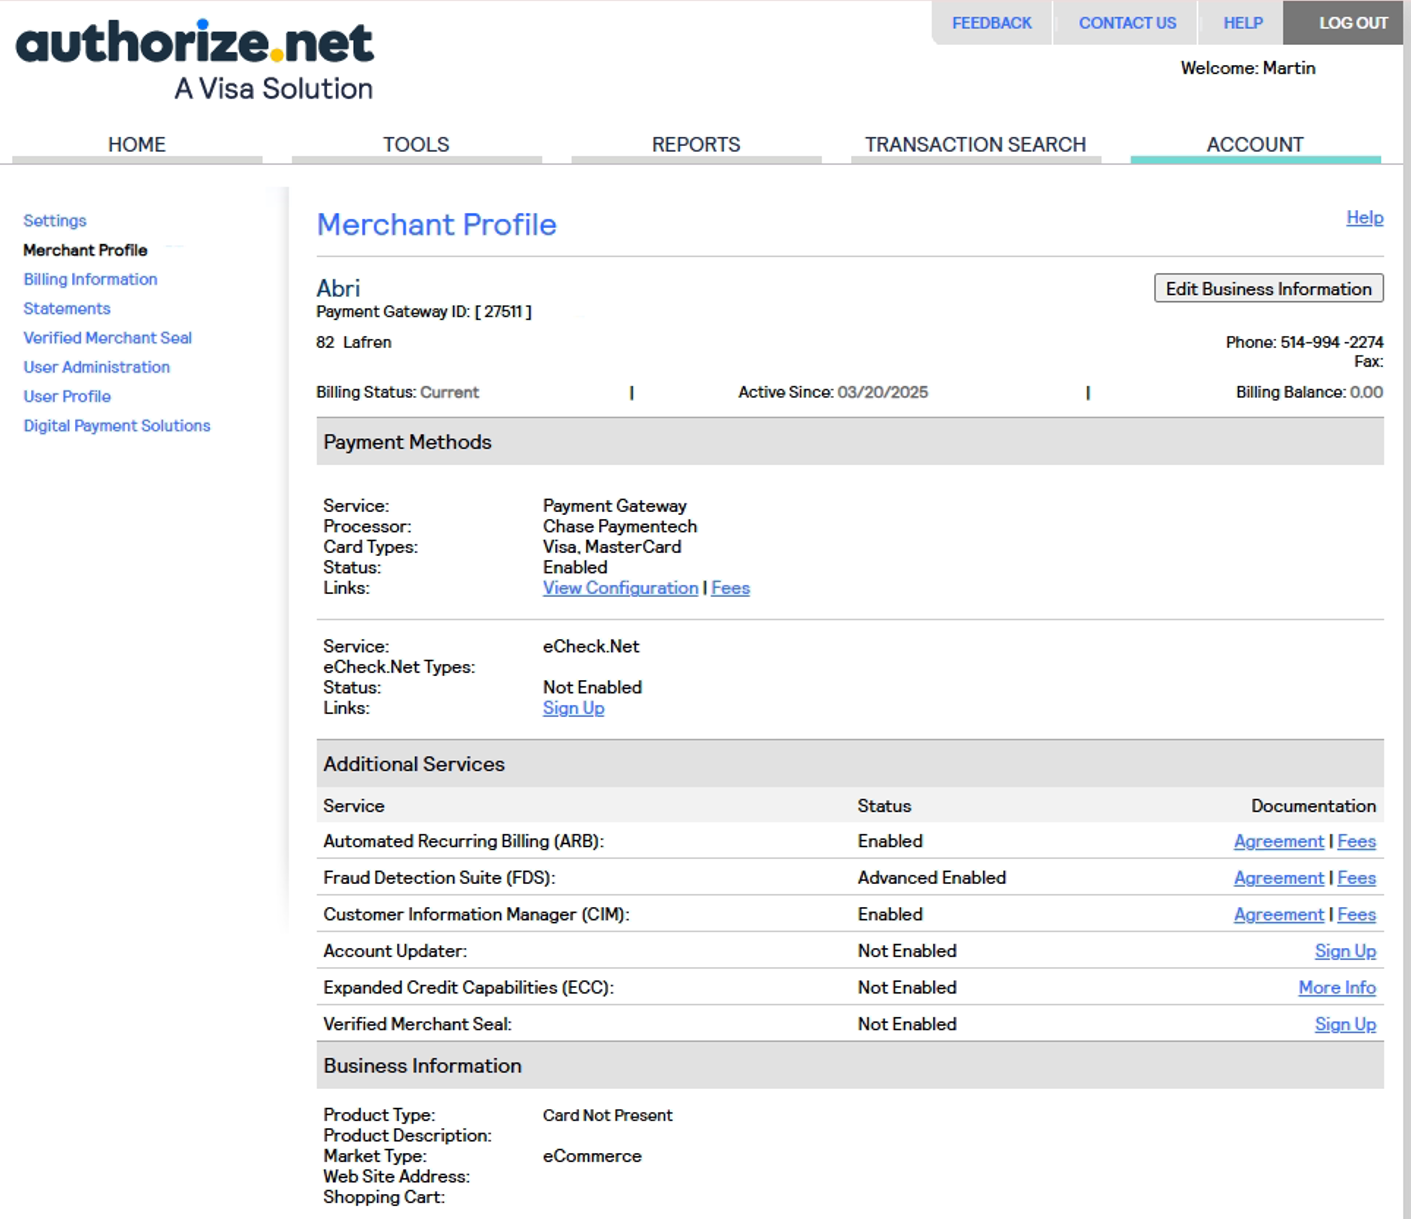
Task: Open Statements in the sidebar
Action: tap(67, 309)
